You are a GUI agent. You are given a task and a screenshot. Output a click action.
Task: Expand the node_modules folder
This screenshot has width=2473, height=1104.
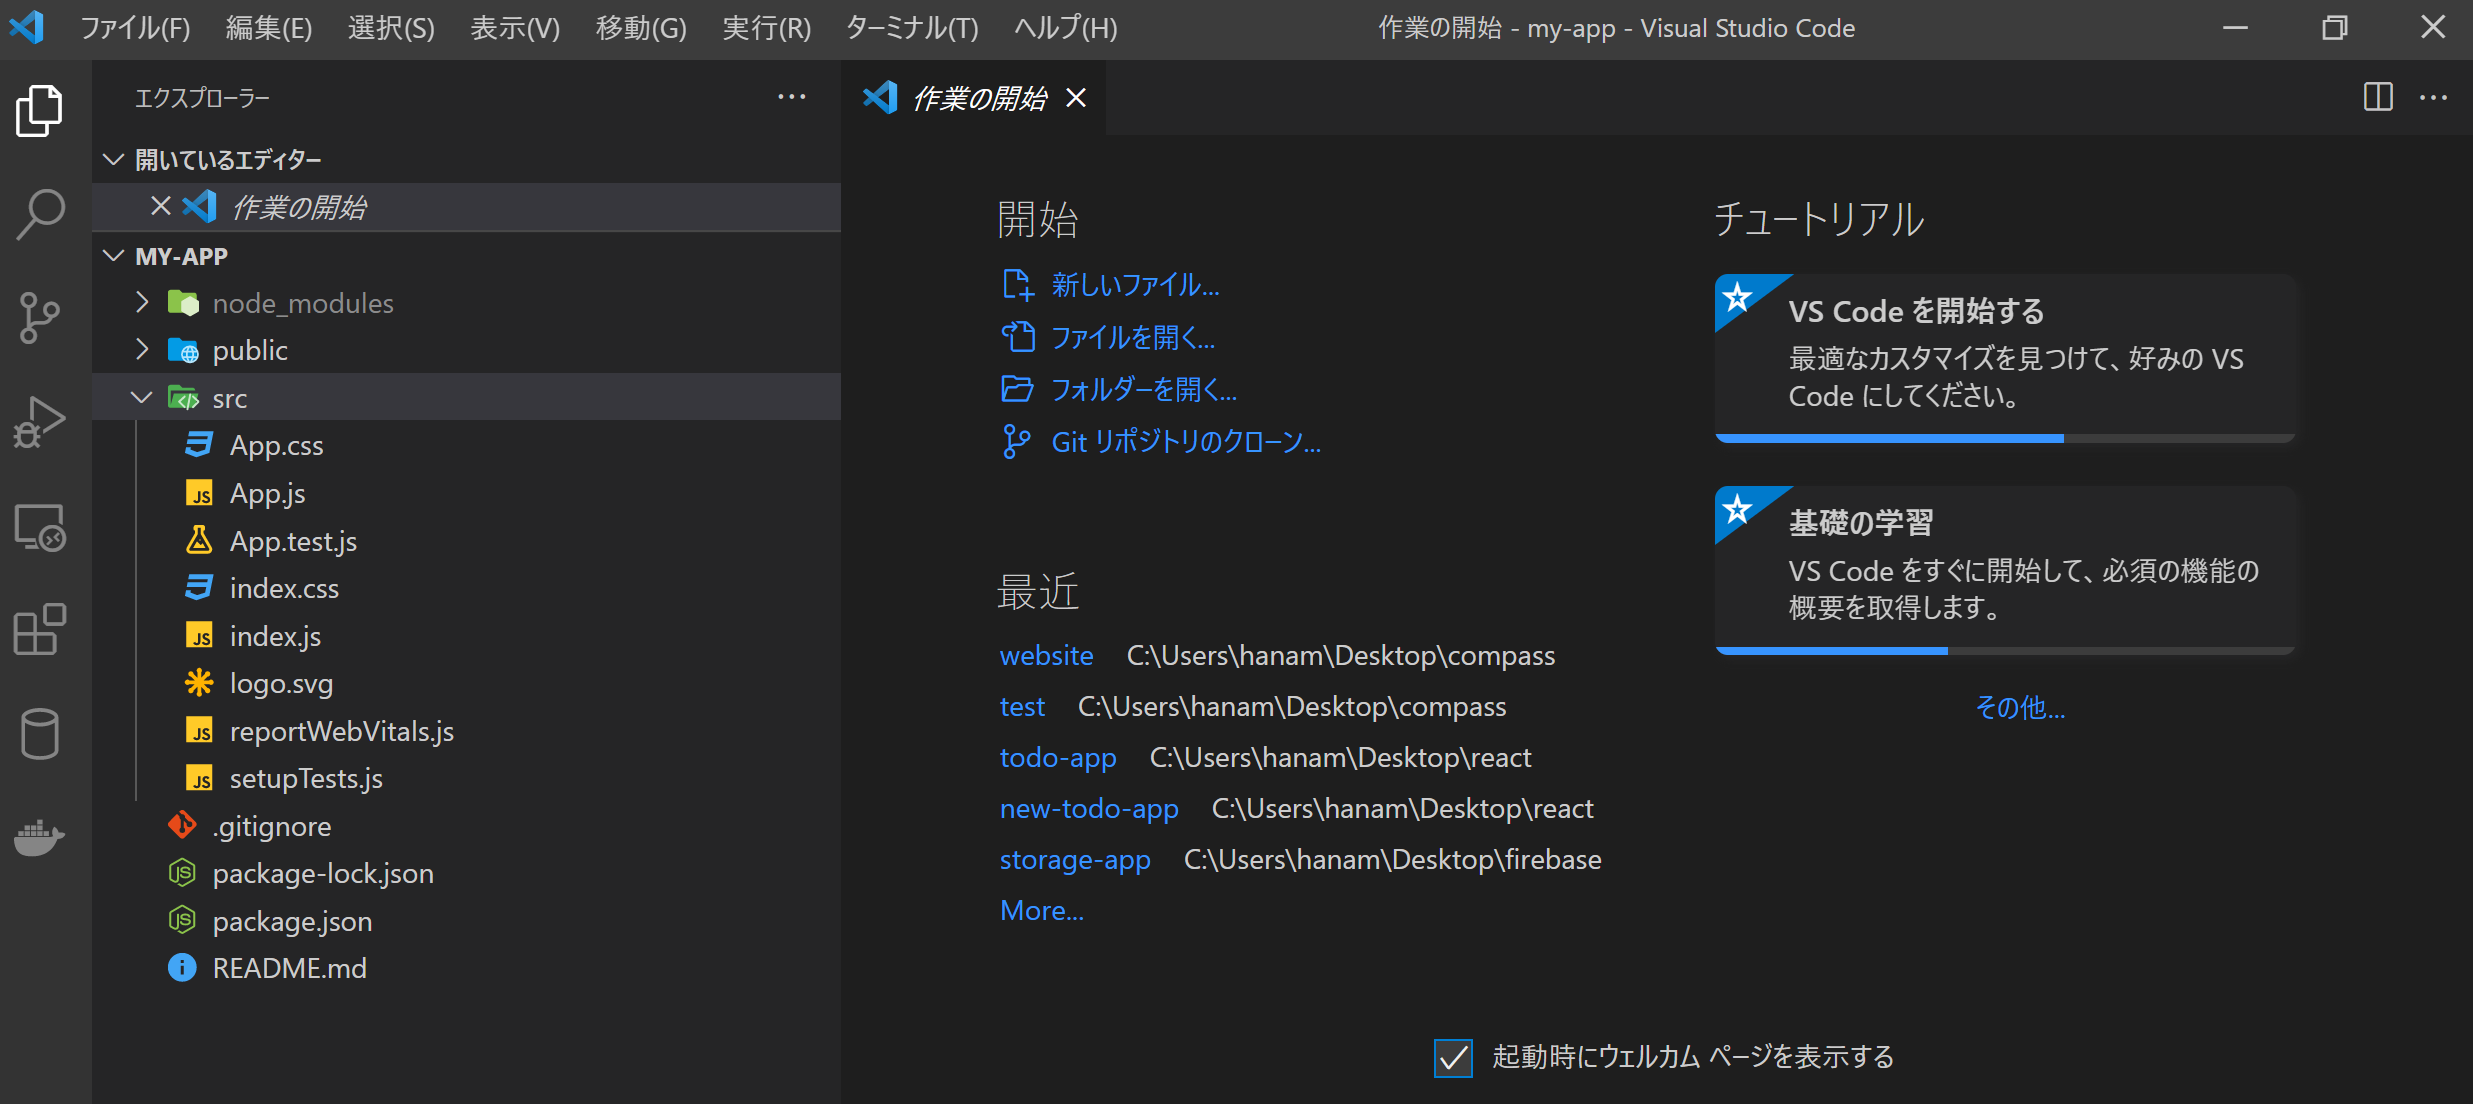click(x=142, y=303)
